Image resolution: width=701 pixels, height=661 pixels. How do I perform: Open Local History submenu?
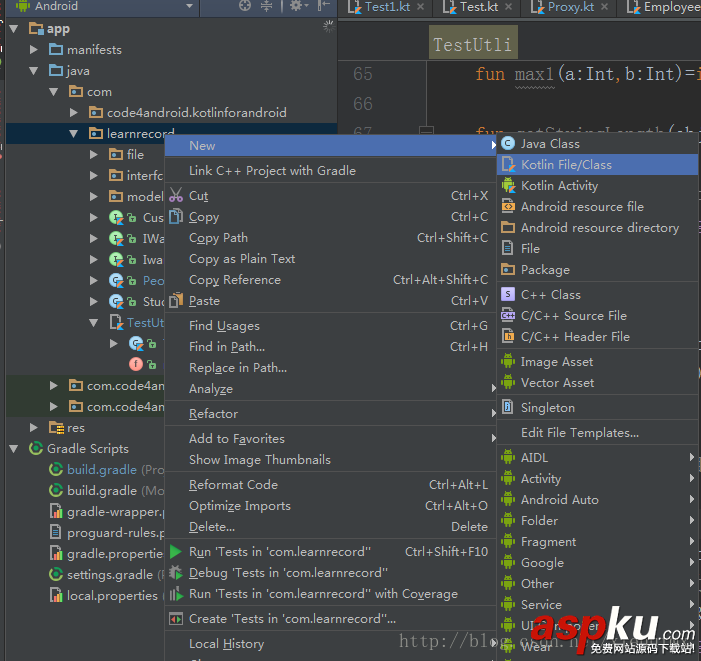(331, 644)
